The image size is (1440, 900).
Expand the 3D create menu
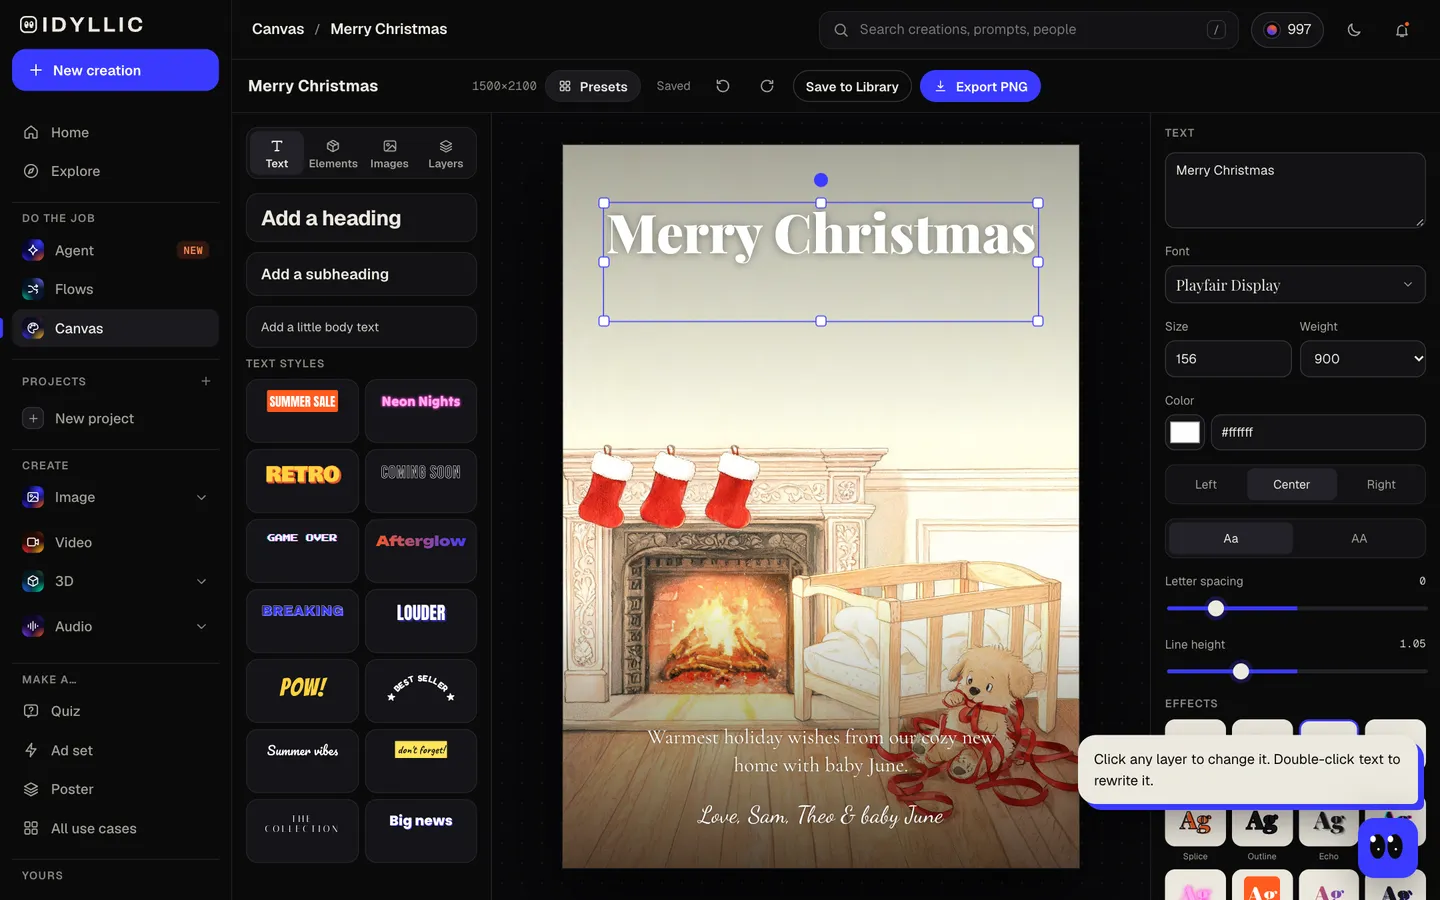pyautogui.click(x=201, y=581)
